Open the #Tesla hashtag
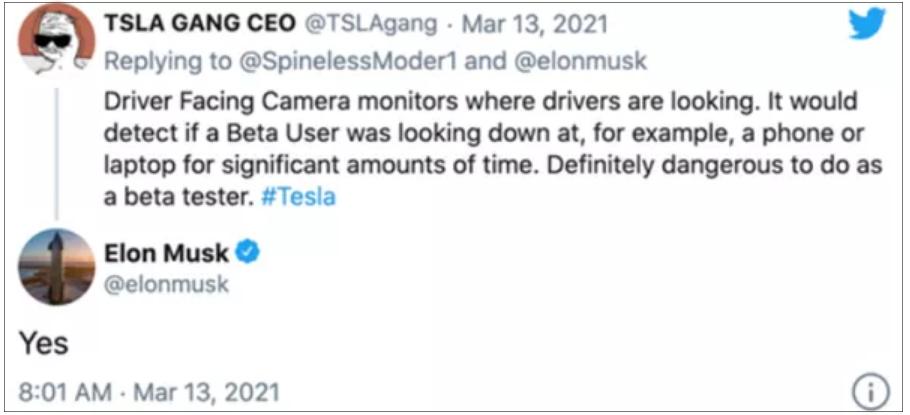The height and width of the screenshot is (415, 910). [x=298, y=196]
